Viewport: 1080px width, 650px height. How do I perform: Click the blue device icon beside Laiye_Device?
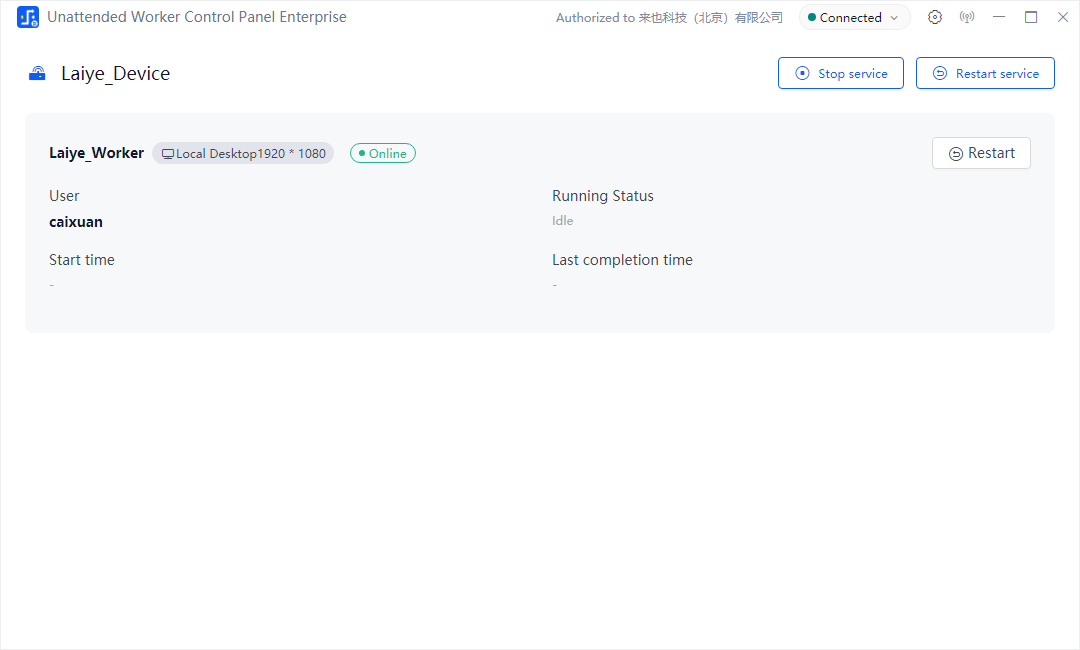[x=37, y=73]
